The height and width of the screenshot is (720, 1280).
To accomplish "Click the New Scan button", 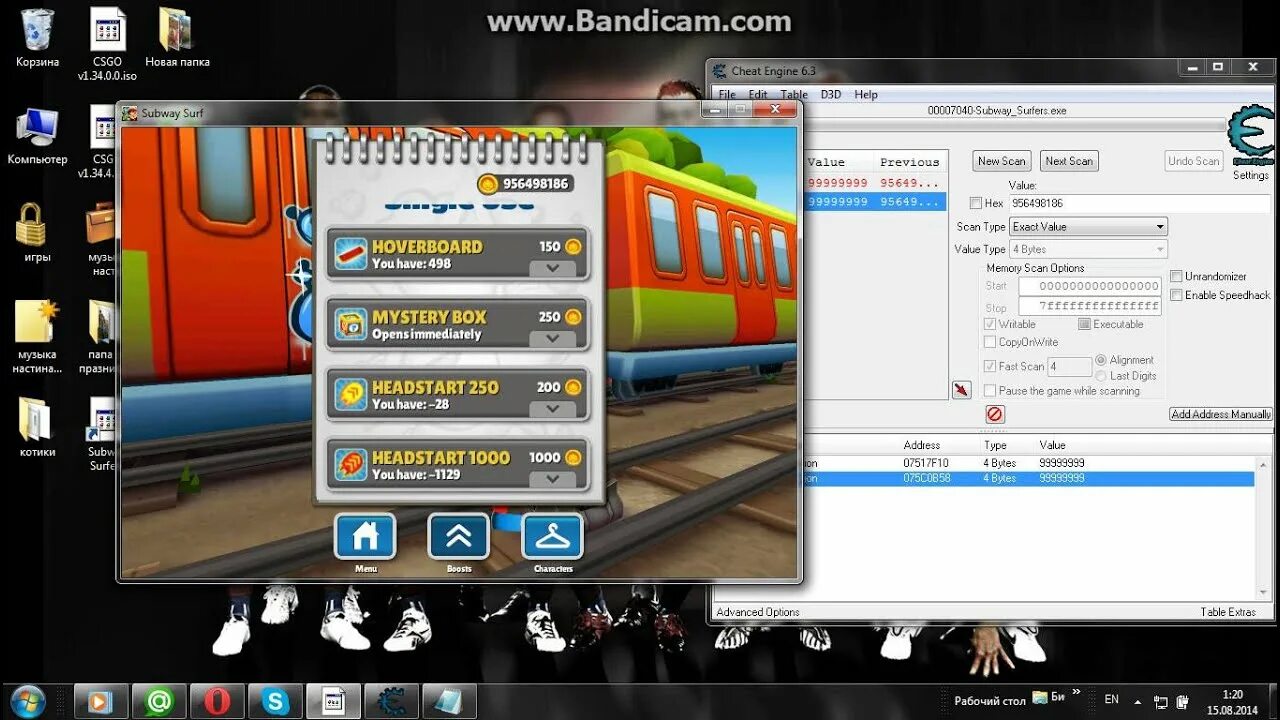I will (x=1002, y=161).
